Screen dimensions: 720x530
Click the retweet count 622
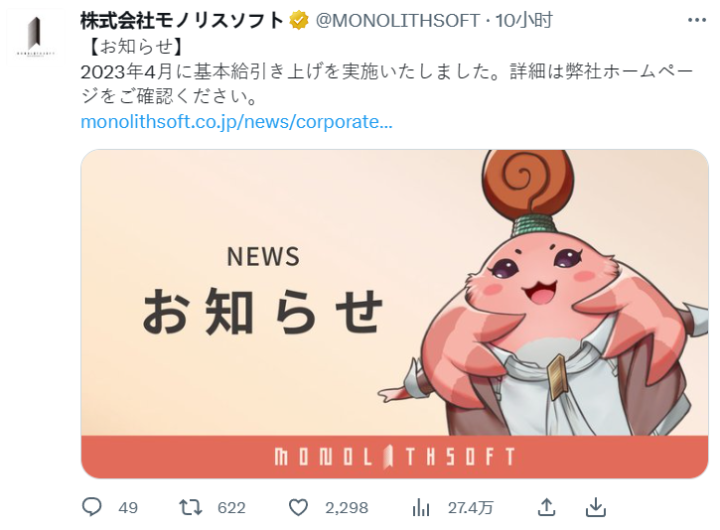pyautogui.click(x=231, y=507)
